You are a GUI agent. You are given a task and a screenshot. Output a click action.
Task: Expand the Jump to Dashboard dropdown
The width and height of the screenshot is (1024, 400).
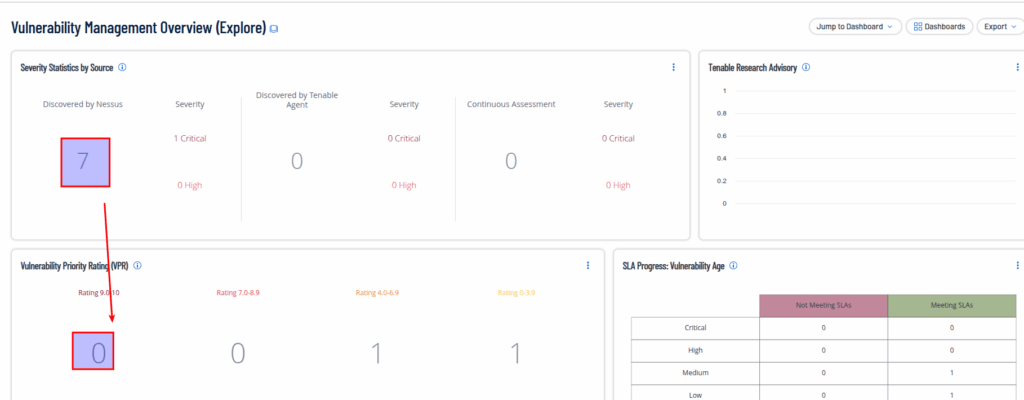coord(854,27)
